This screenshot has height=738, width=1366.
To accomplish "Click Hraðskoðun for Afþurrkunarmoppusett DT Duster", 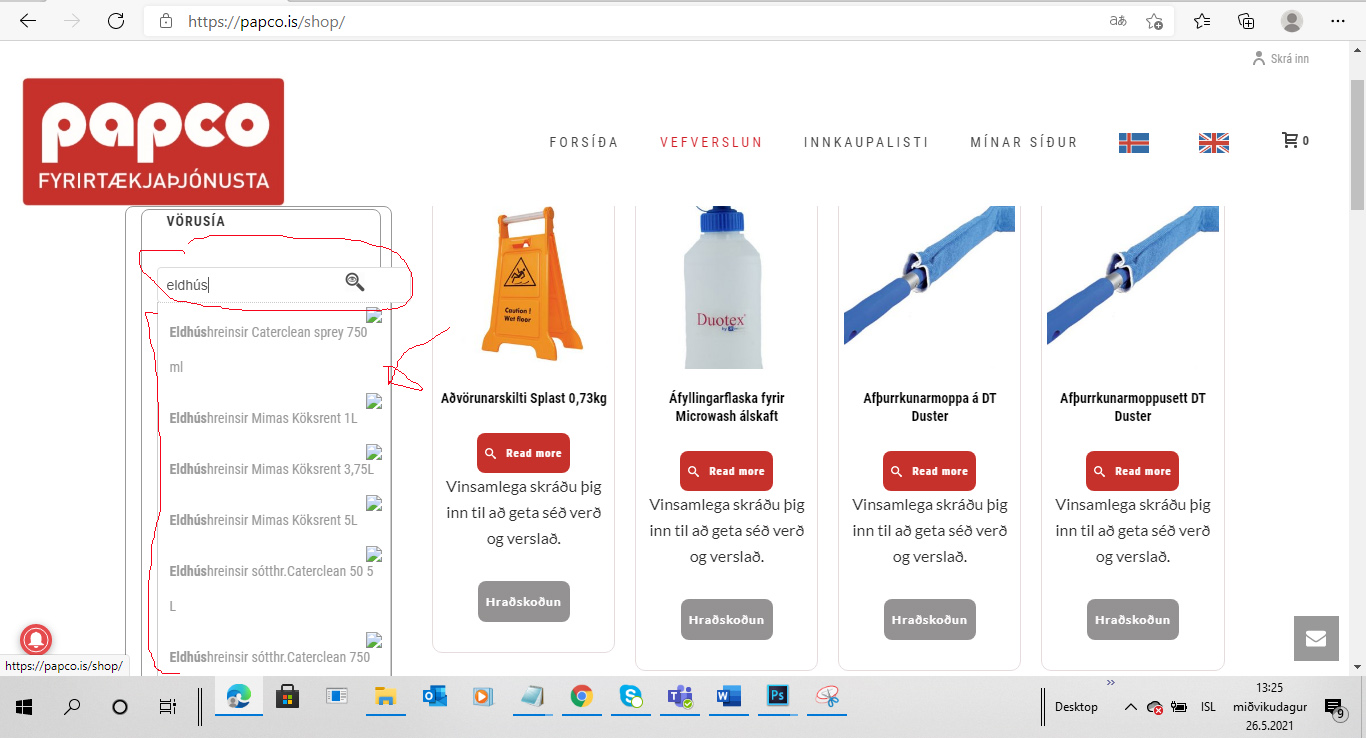I will tap(1132, 620).
